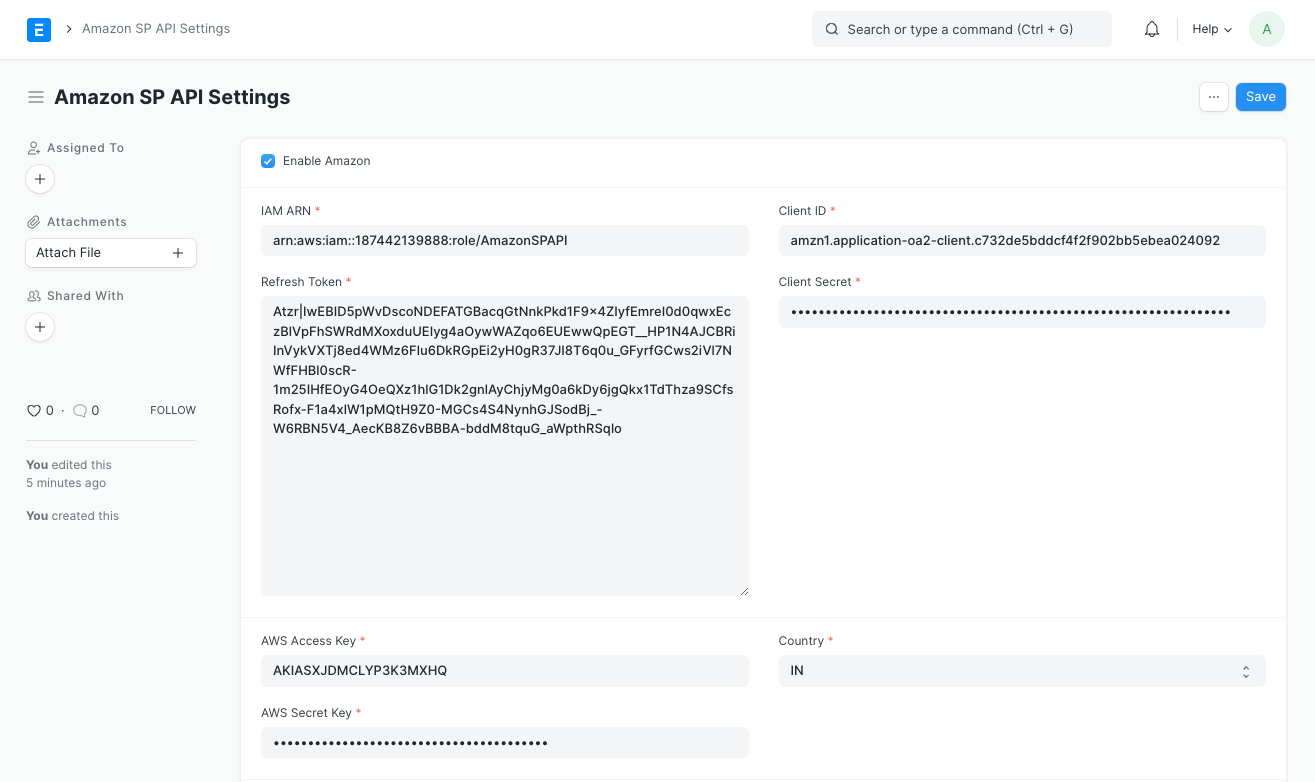The height and width of the screenshot is (782, 1315).
Task: Open the notifications bell
Action: click(x=1151, y=29)
